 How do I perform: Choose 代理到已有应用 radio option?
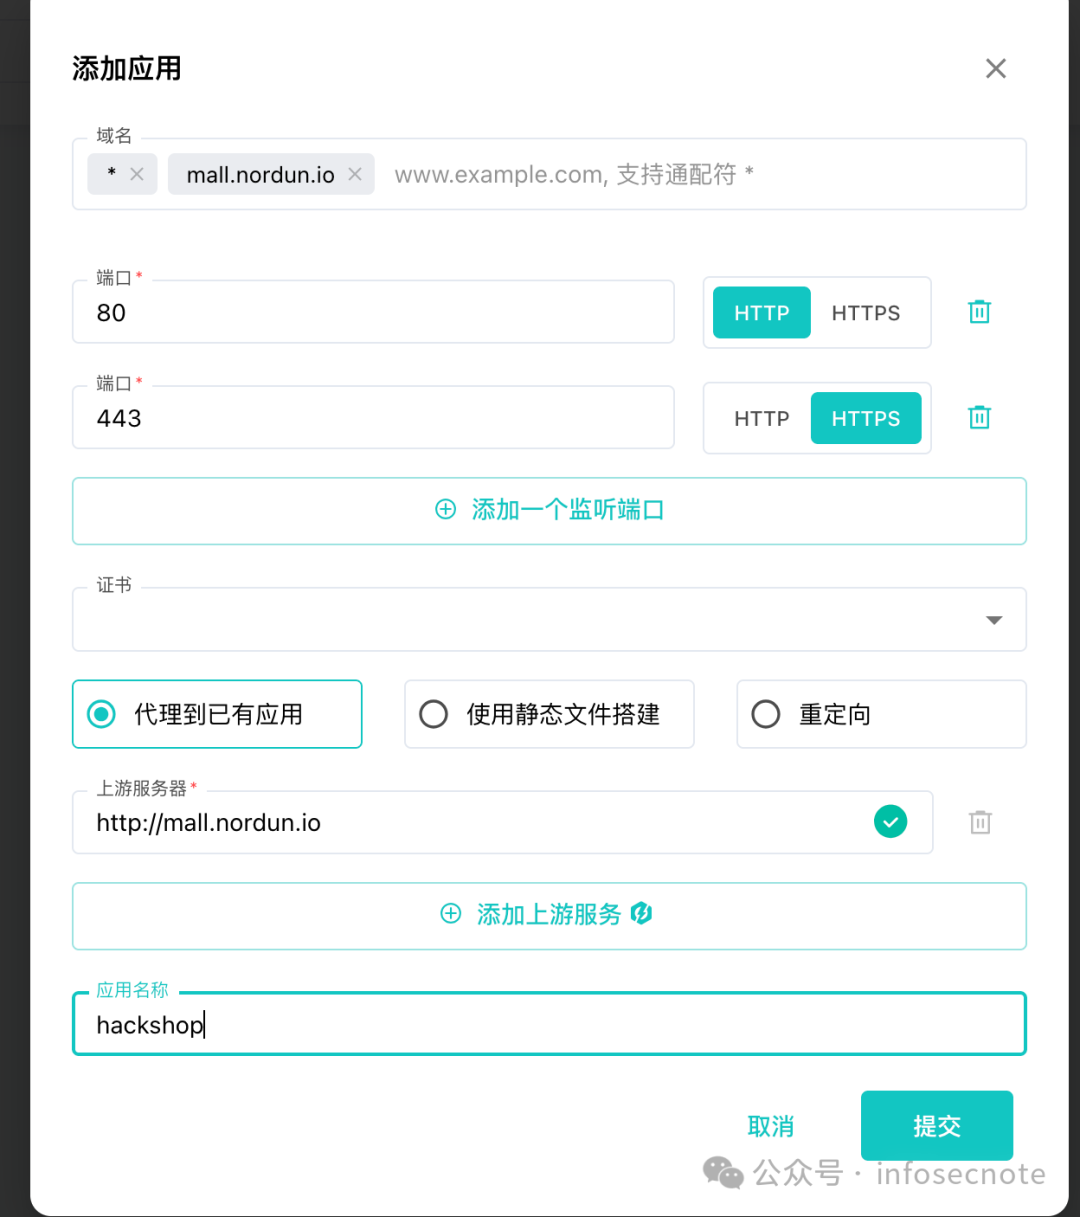(x=217, y=714)
